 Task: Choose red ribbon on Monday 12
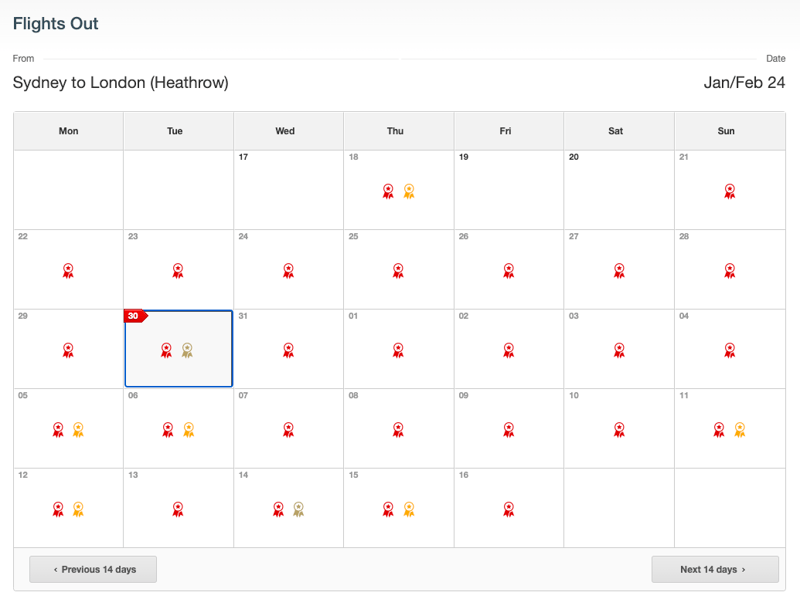point(58,509)
